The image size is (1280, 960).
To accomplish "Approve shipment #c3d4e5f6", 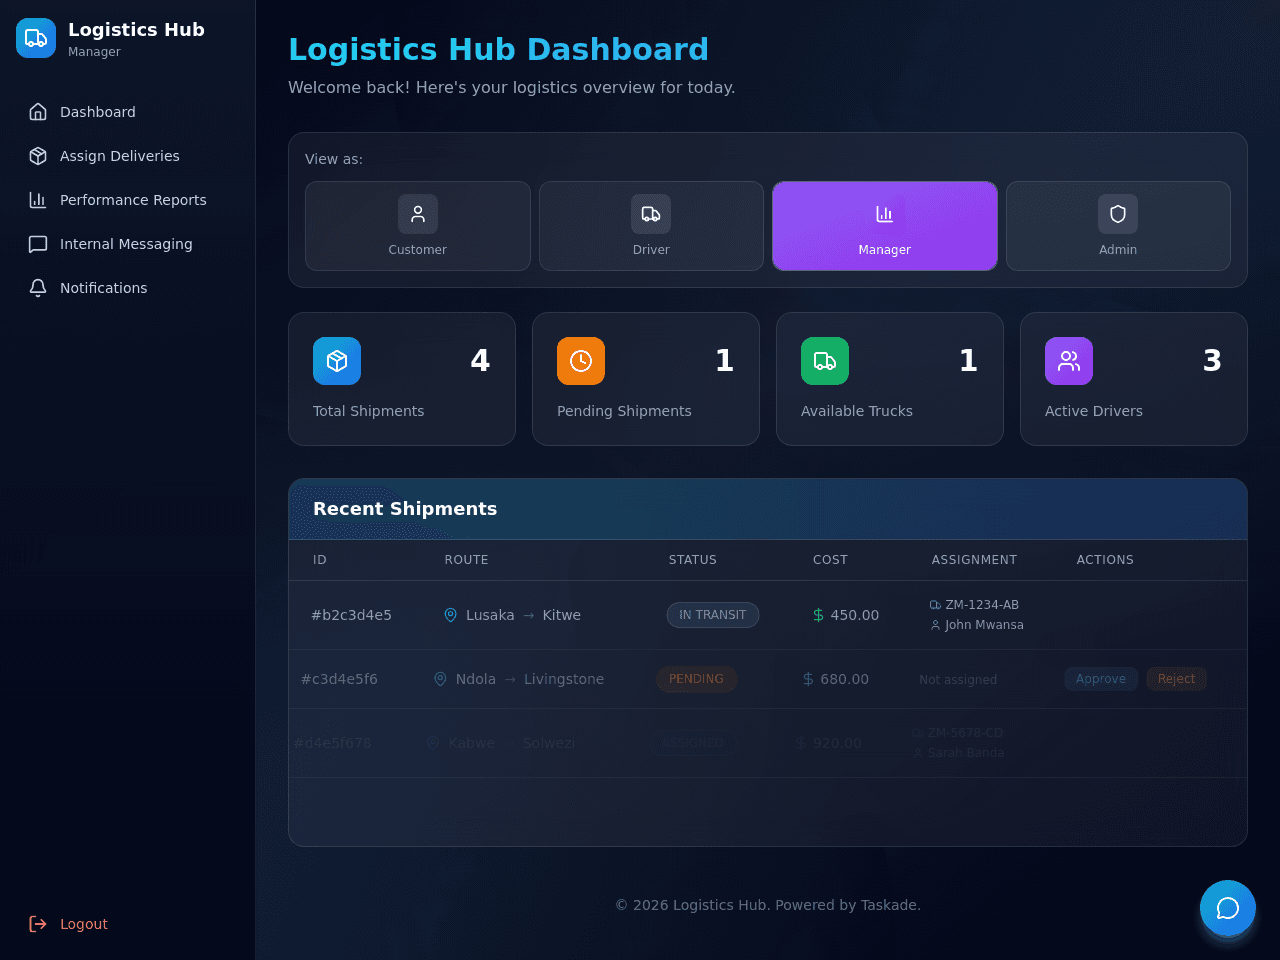I will pyautogui.click(x=1101, y=679).
